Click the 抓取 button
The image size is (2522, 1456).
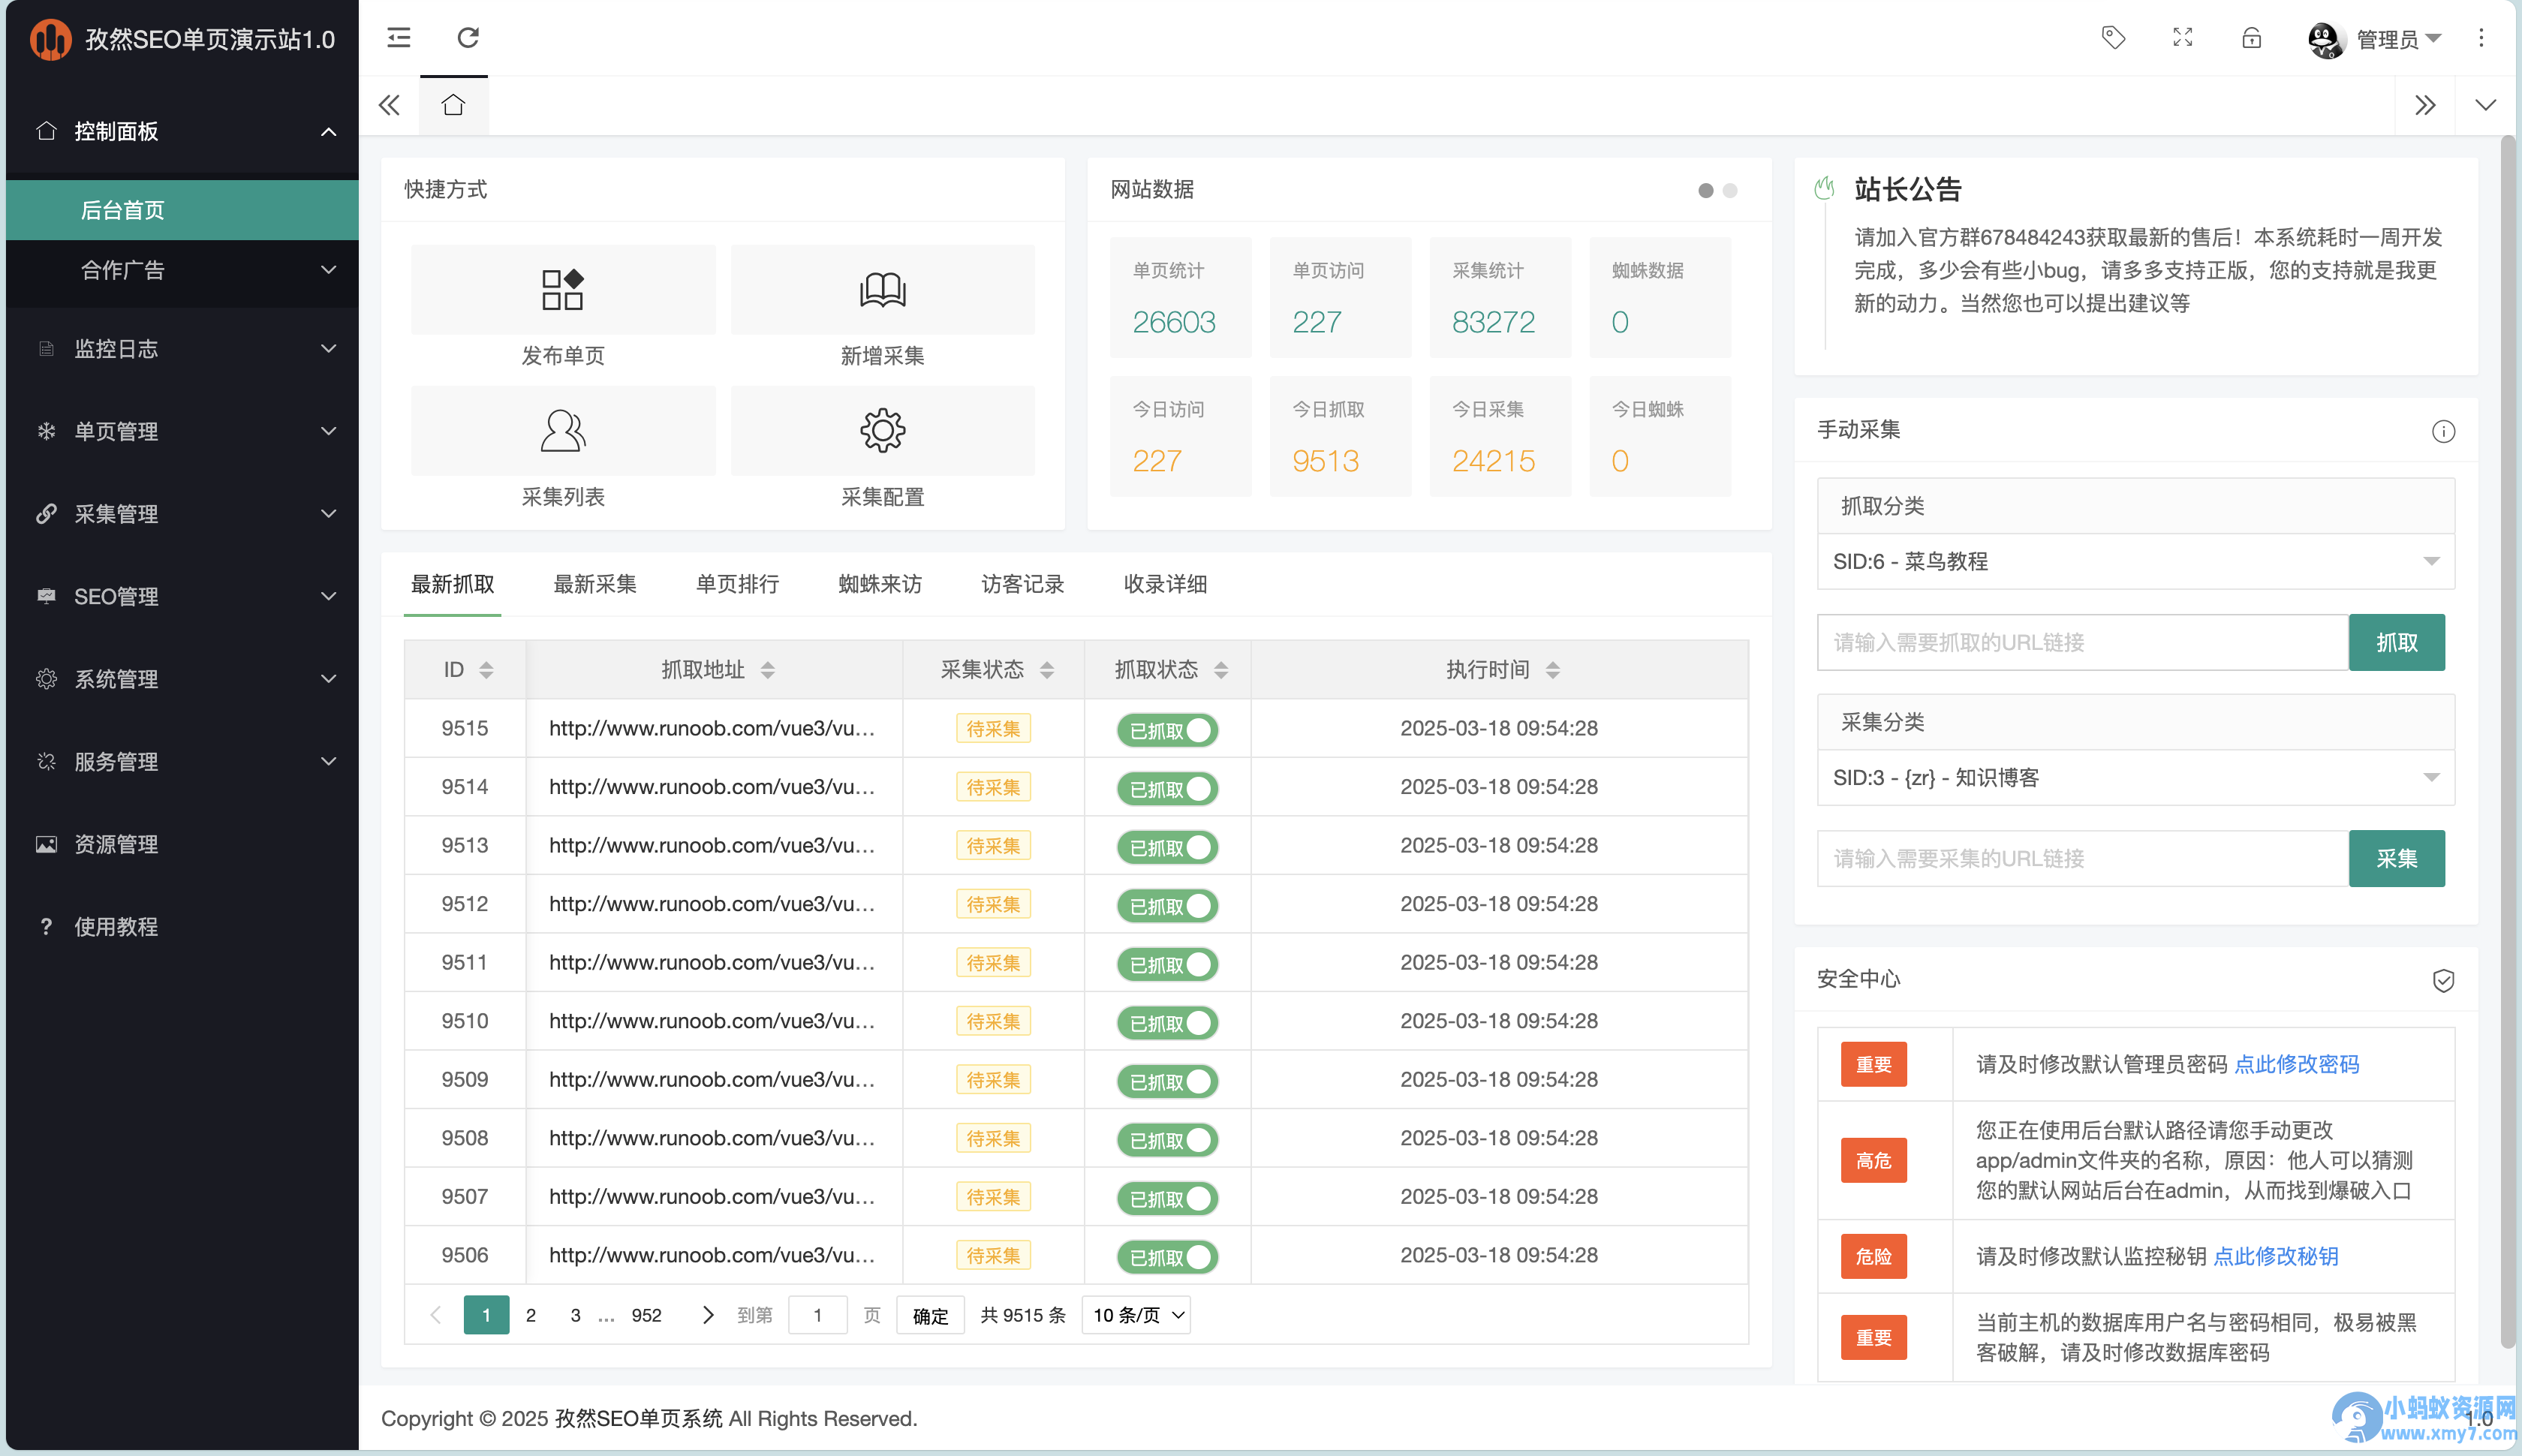[2397, 642]
